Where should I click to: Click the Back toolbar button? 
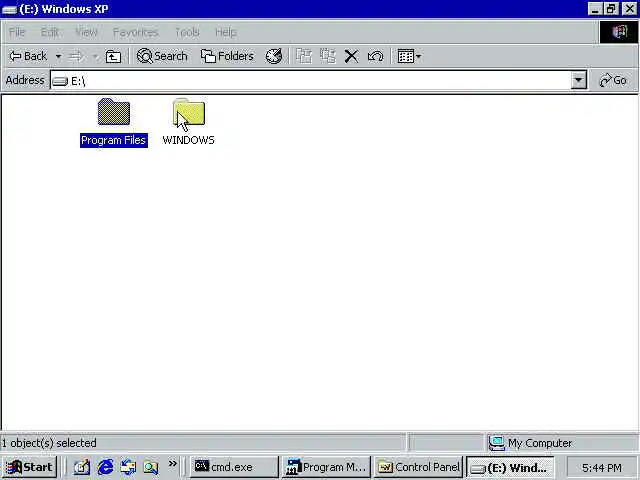tap(28, 56)
